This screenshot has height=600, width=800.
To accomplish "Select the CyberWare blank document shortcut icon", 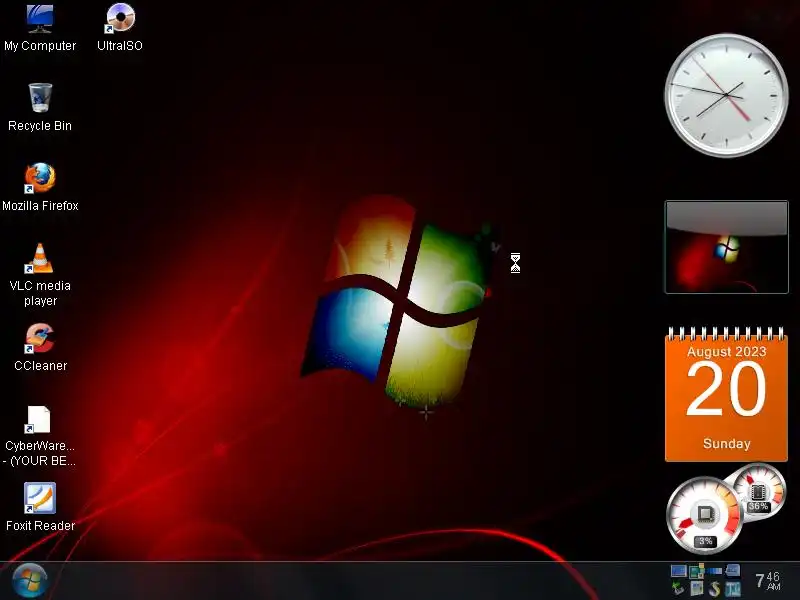I will click(x=38, y=419).
